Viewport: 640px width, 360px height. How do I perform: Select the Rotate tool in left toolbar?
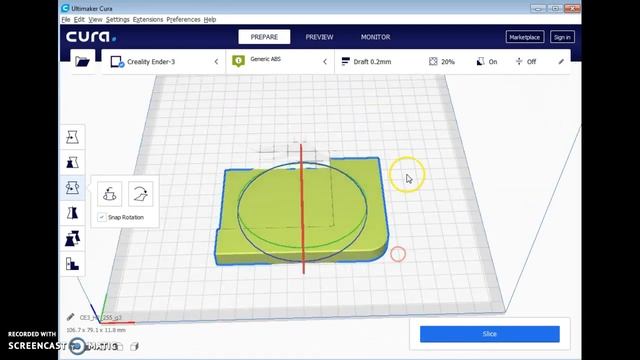[x=72, y=188]
